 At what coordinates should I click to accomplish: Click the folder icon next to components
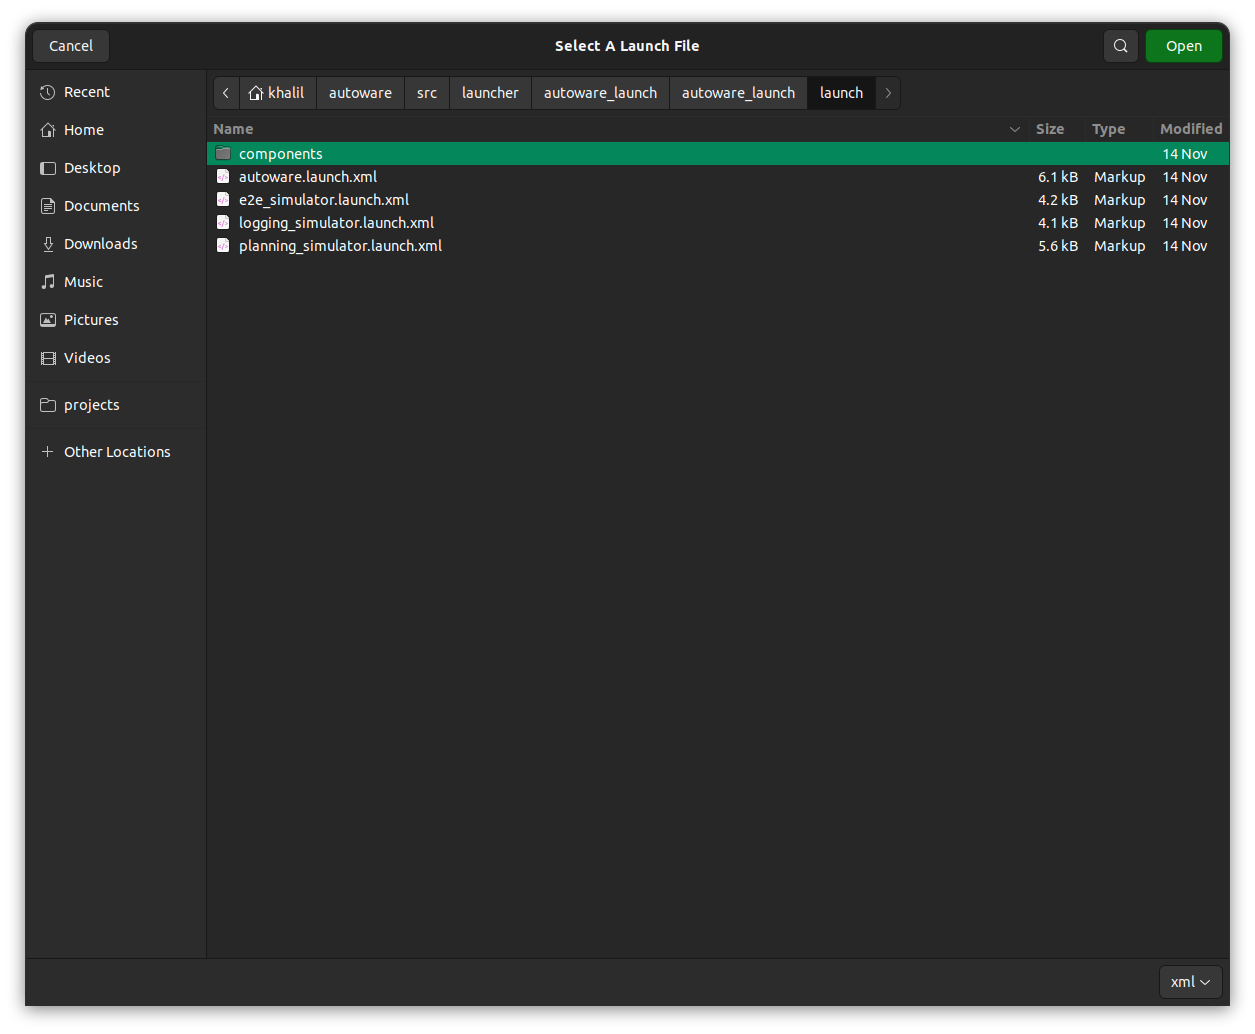coord(222,153)
